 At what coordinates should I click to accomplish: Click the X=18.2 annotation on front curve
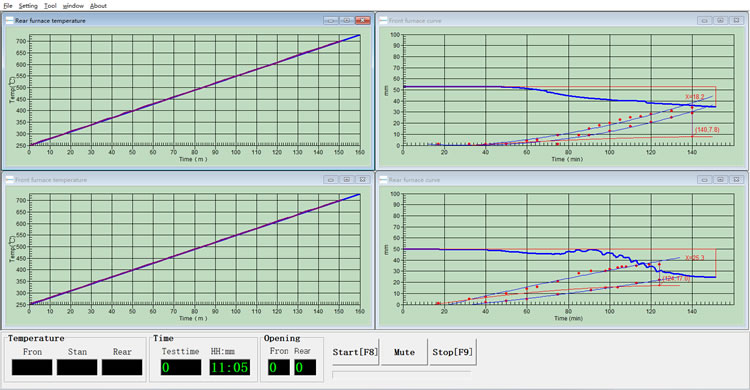point(695,97)
